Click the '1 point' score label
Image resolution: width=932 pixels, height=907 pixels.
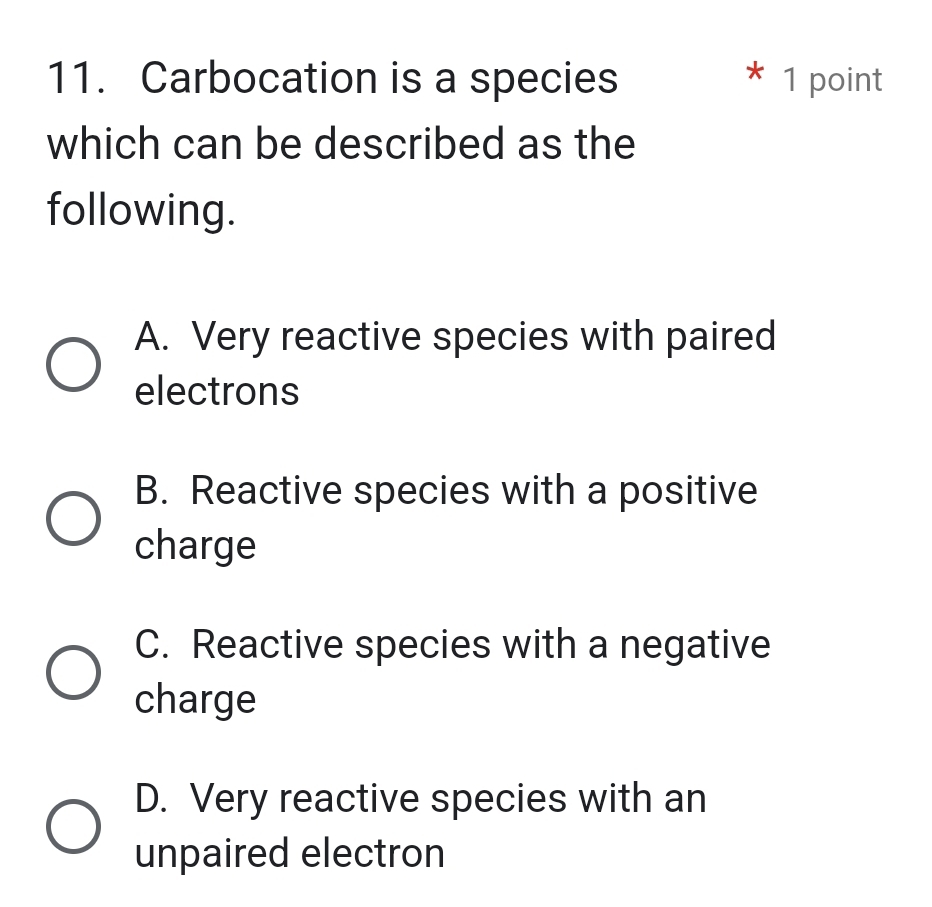tap(833, 80)
